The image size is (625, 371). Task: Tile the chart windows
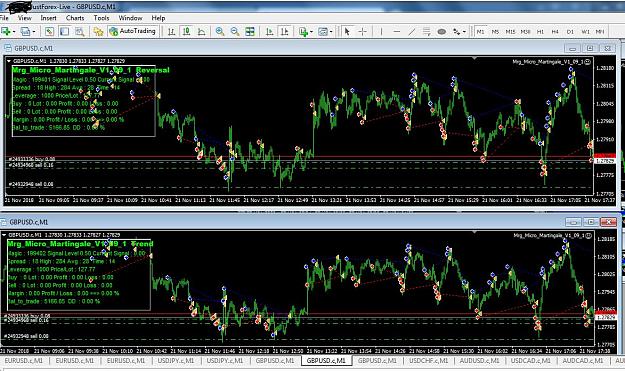[250, 31]
